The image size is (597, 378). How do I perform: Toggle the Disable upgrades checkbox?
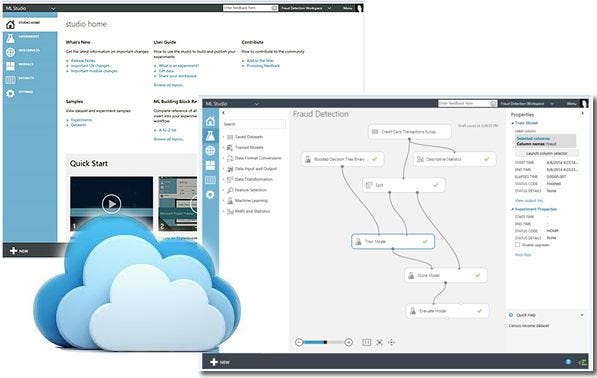tap(517, 245)
